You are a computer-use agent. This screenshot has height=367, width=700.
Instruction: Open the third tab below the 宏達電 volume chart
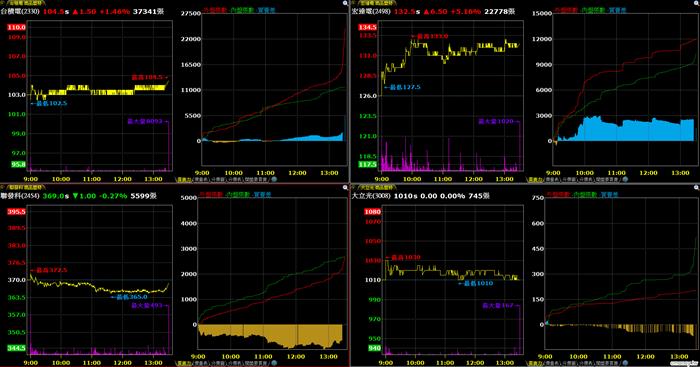coord(569,179)
